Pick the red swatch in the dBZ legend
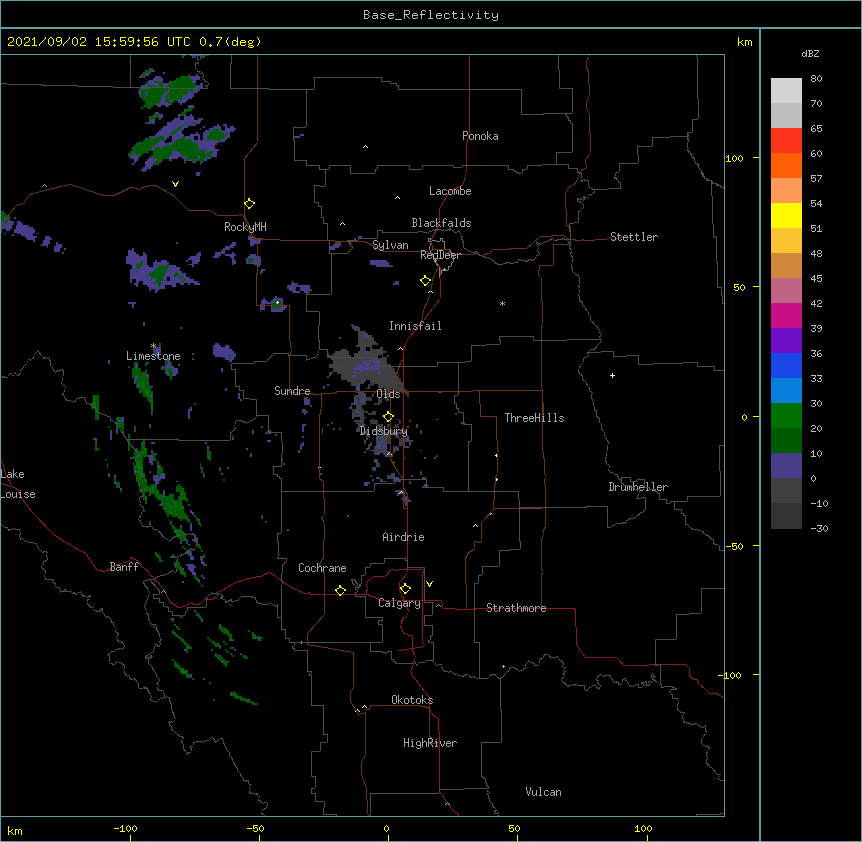This screenshot has width=862, height=842. [786, 141]
